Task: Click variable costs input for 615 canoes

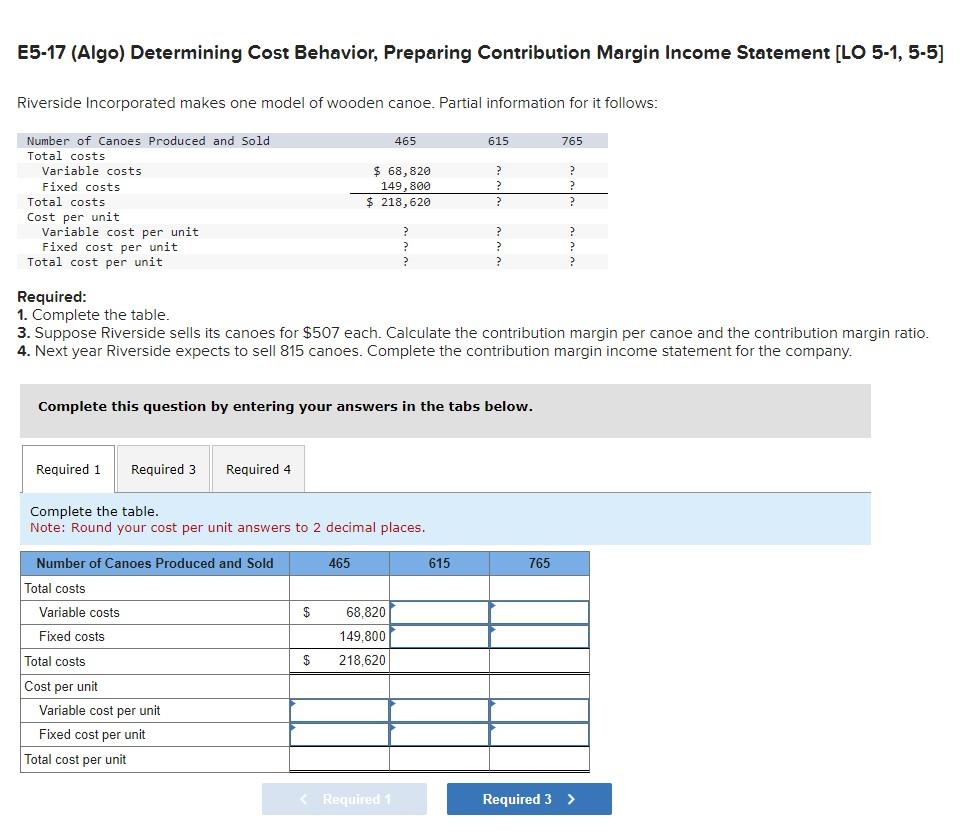Action: click(x=439, y=611)
